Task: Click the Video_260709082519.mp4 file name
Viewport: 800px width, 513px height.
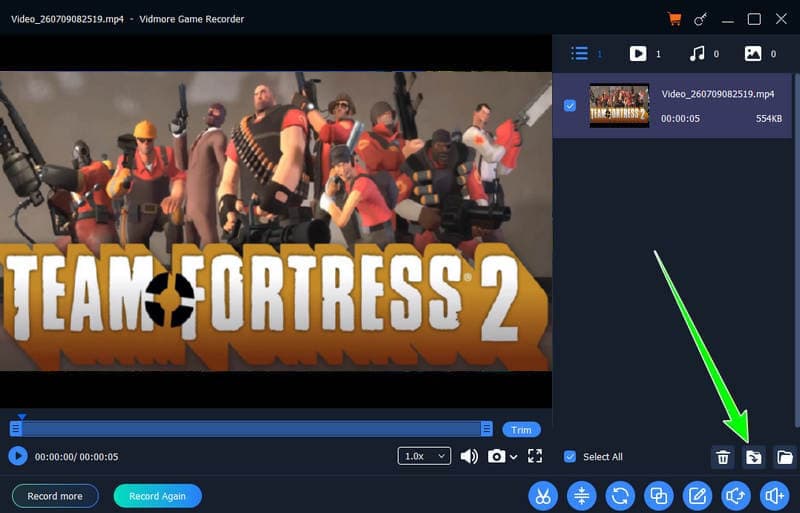Action: pyautogui.click(x=717, y=94)
